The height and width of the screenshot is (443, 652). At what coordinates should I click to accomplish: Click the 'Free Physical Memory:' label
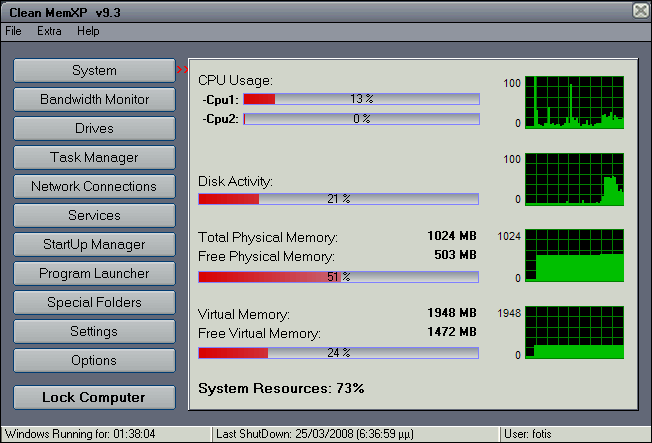[266, 257]
